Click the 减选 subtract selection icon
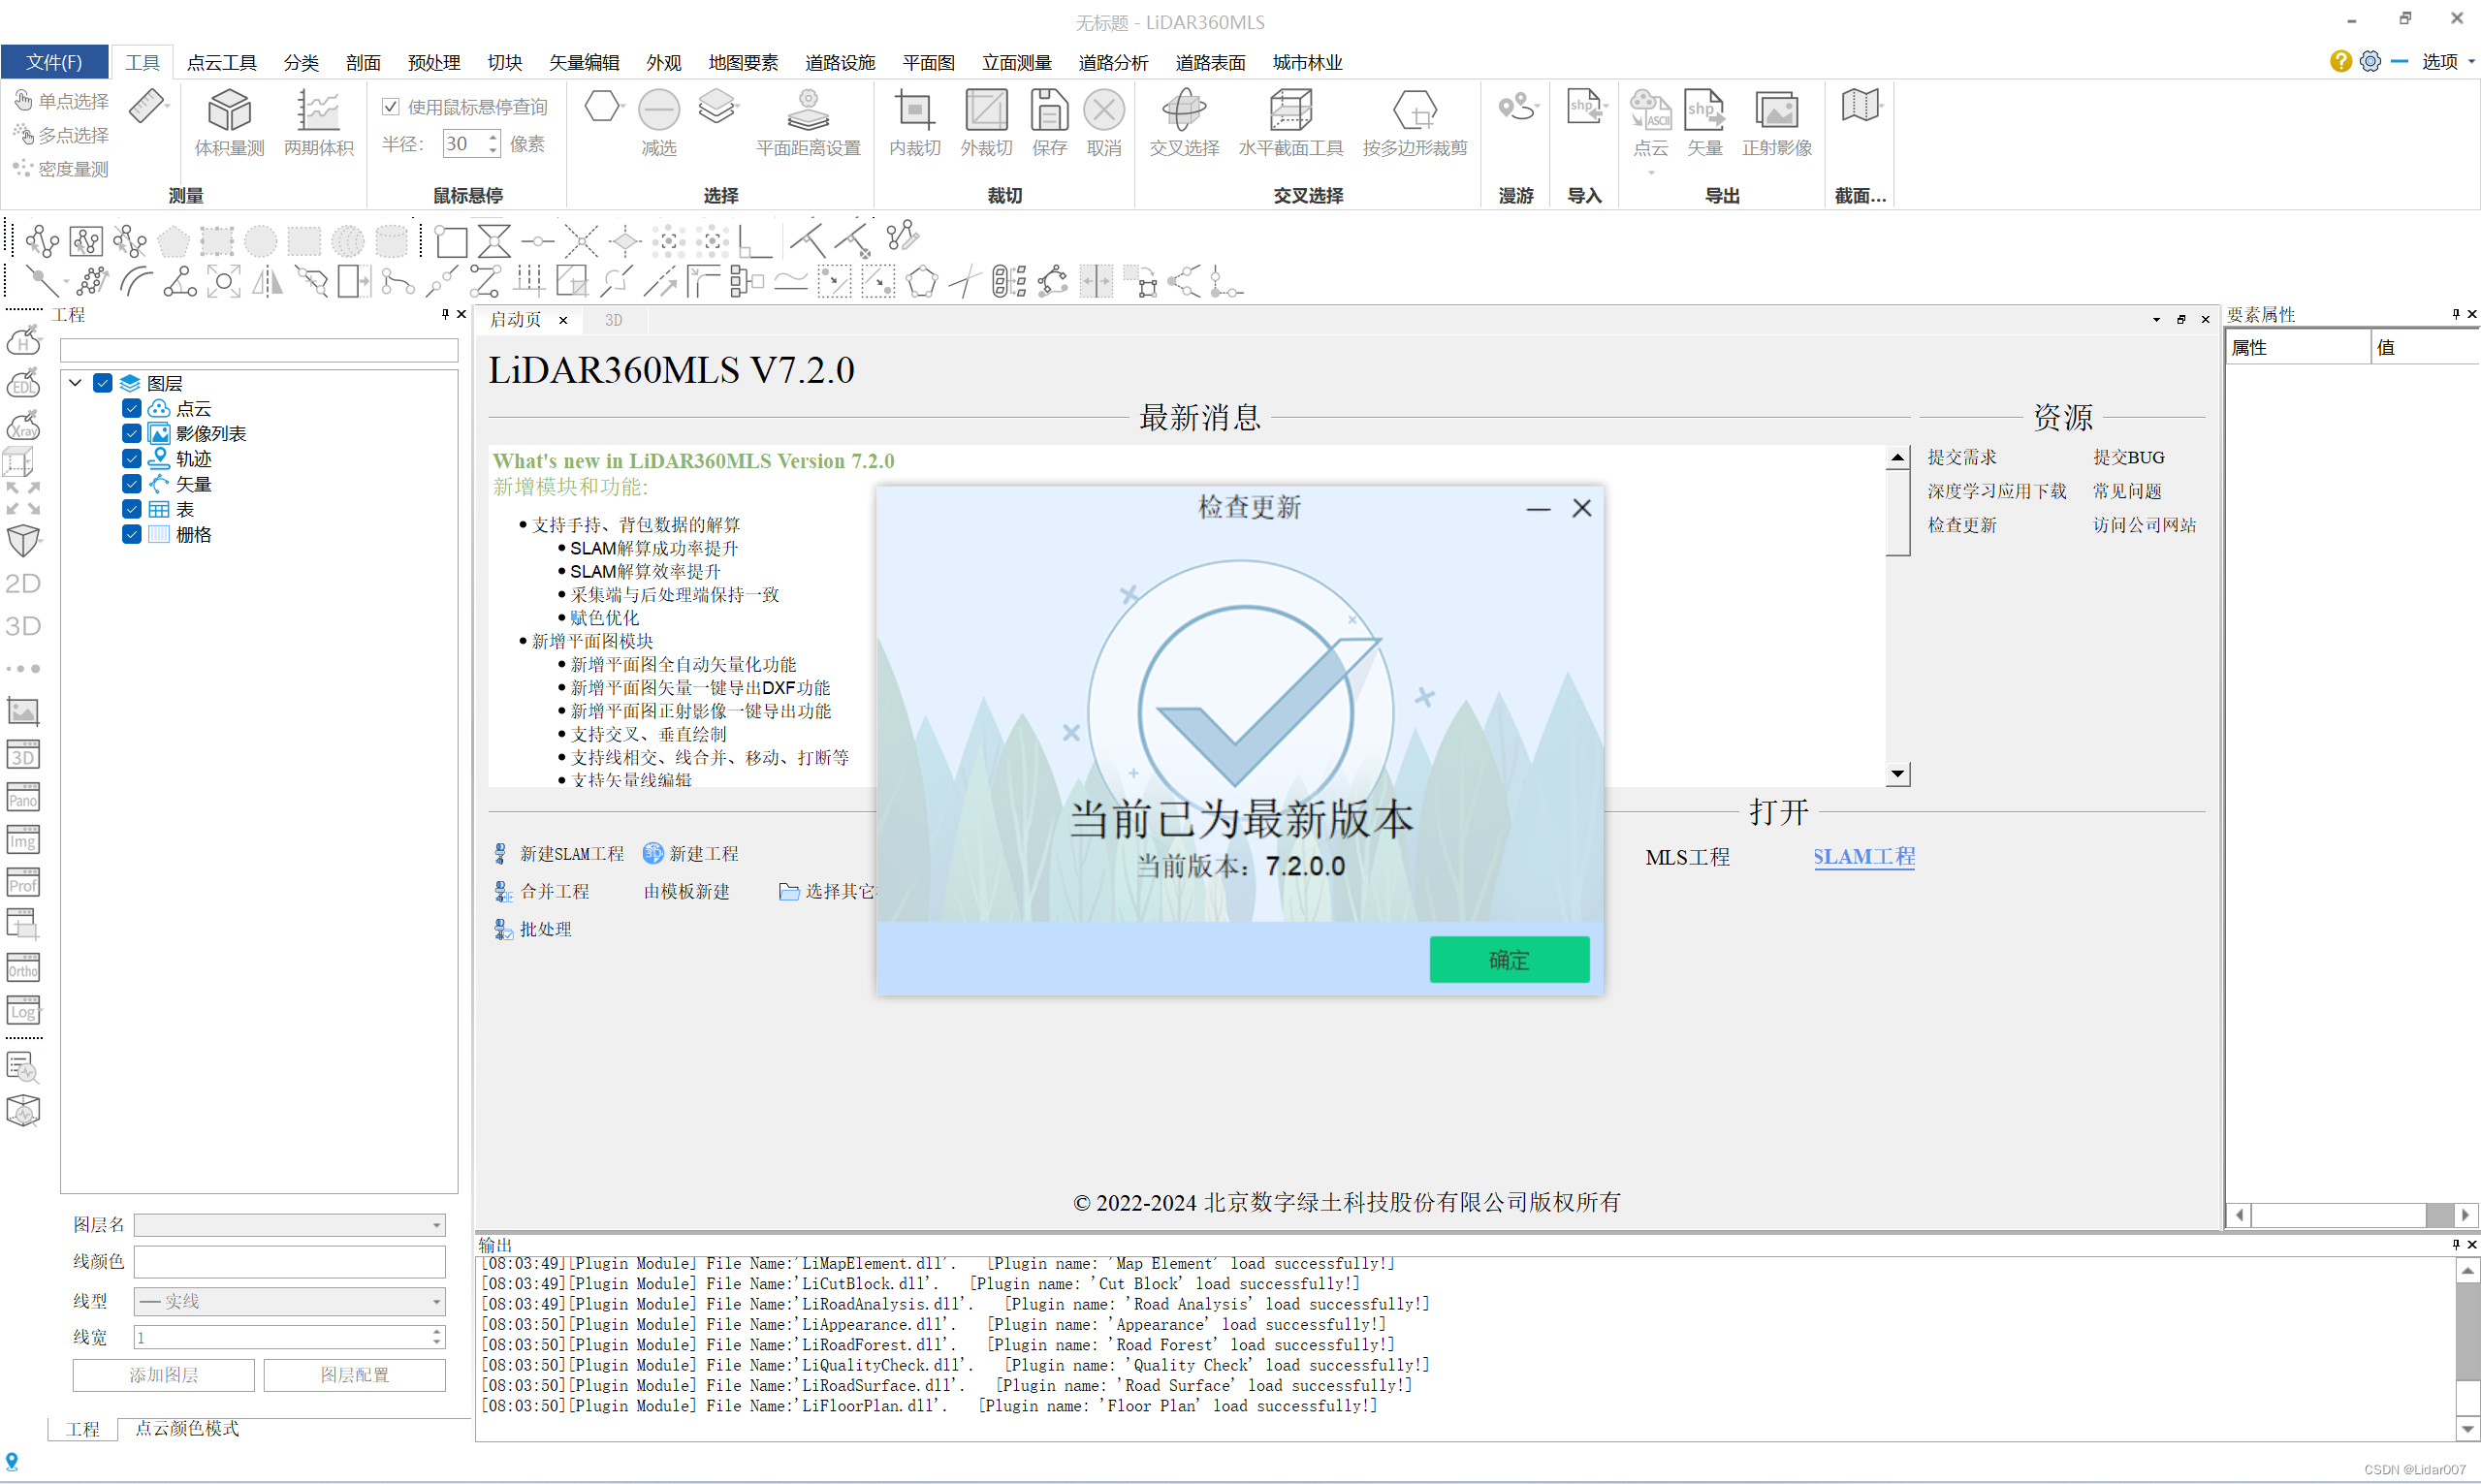The height and width of the screenshot is (1484, 2481). pos(659,123)
